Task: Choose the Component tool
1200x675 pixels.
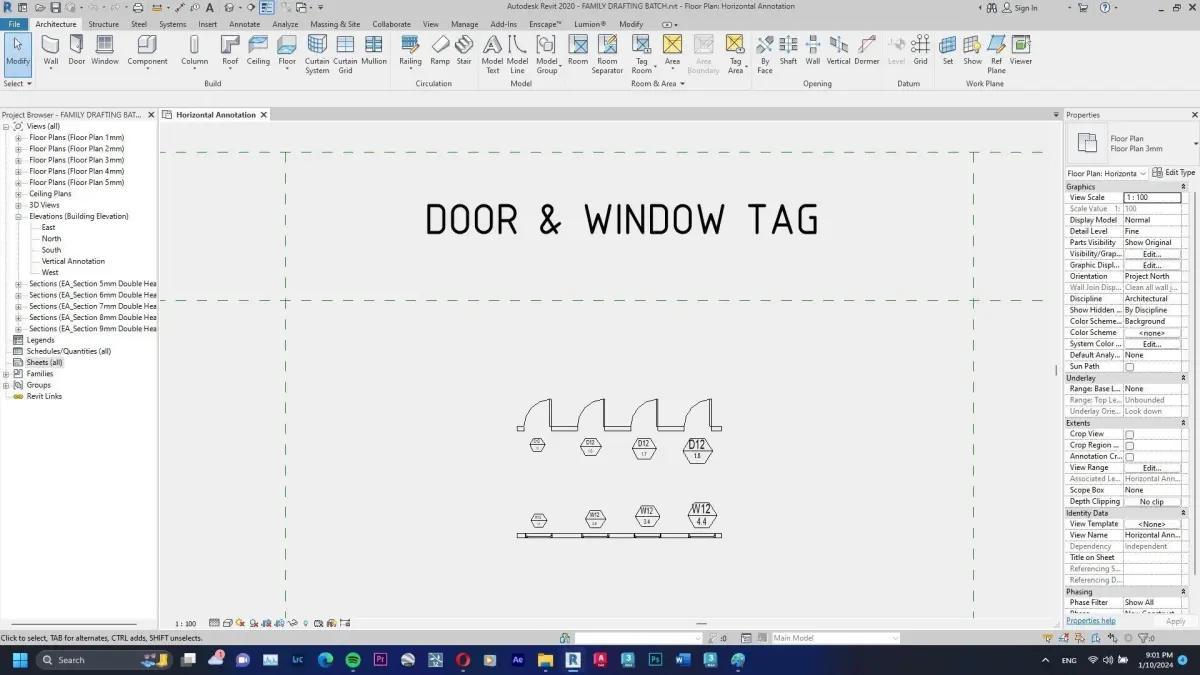Action: 147,50
